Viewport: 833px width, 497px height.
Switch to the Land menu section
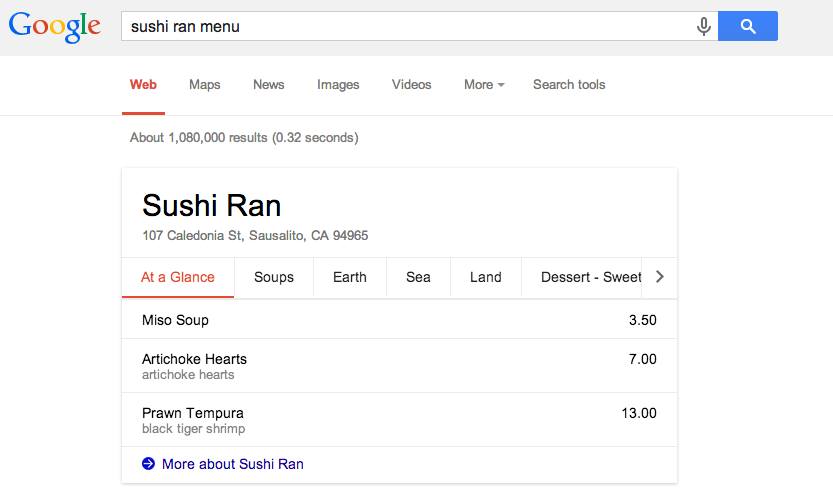tap(485, 278)
